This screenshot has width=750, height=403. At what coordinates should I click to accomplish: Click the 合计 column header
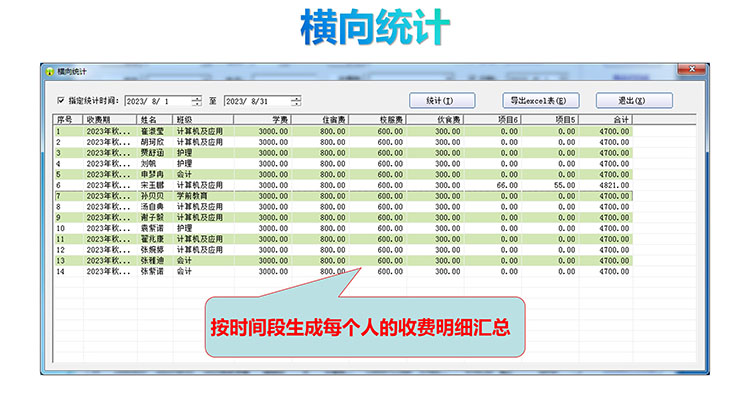coord(606,120)
